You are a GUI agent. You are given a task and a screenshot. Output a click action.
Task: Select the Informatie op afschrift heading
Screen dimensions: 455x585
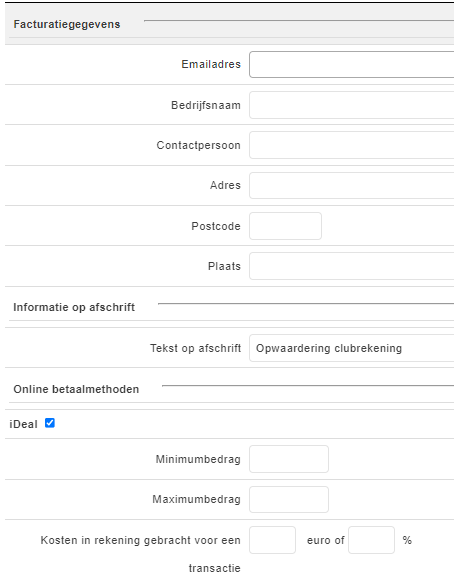coord(74,307)
